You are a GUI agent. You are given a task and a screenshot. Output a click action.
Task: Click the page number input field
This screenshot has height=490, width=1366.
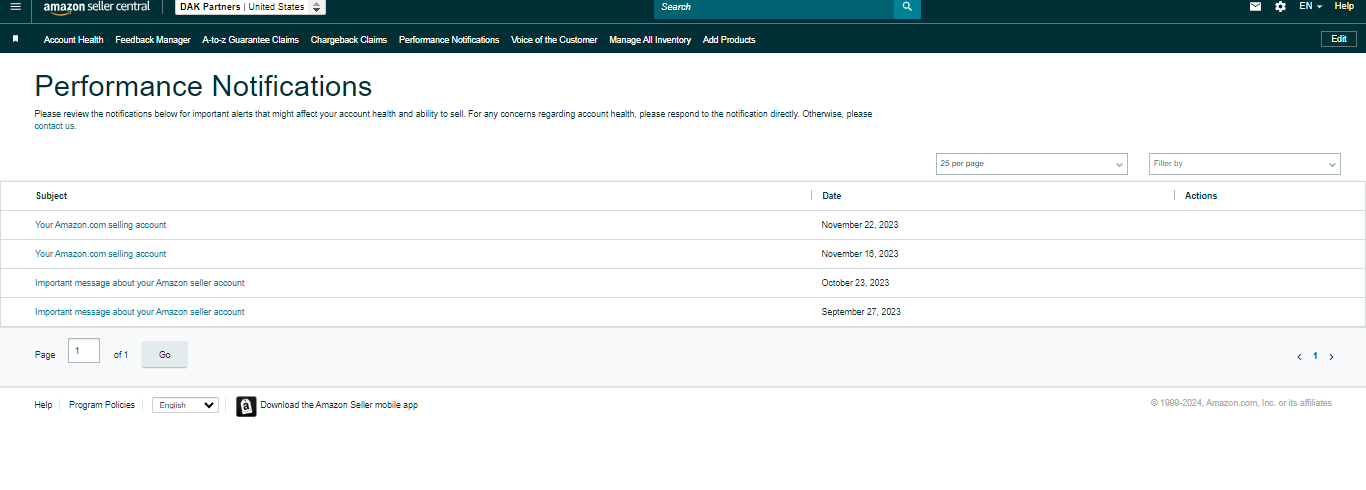(x=84, y=350)
